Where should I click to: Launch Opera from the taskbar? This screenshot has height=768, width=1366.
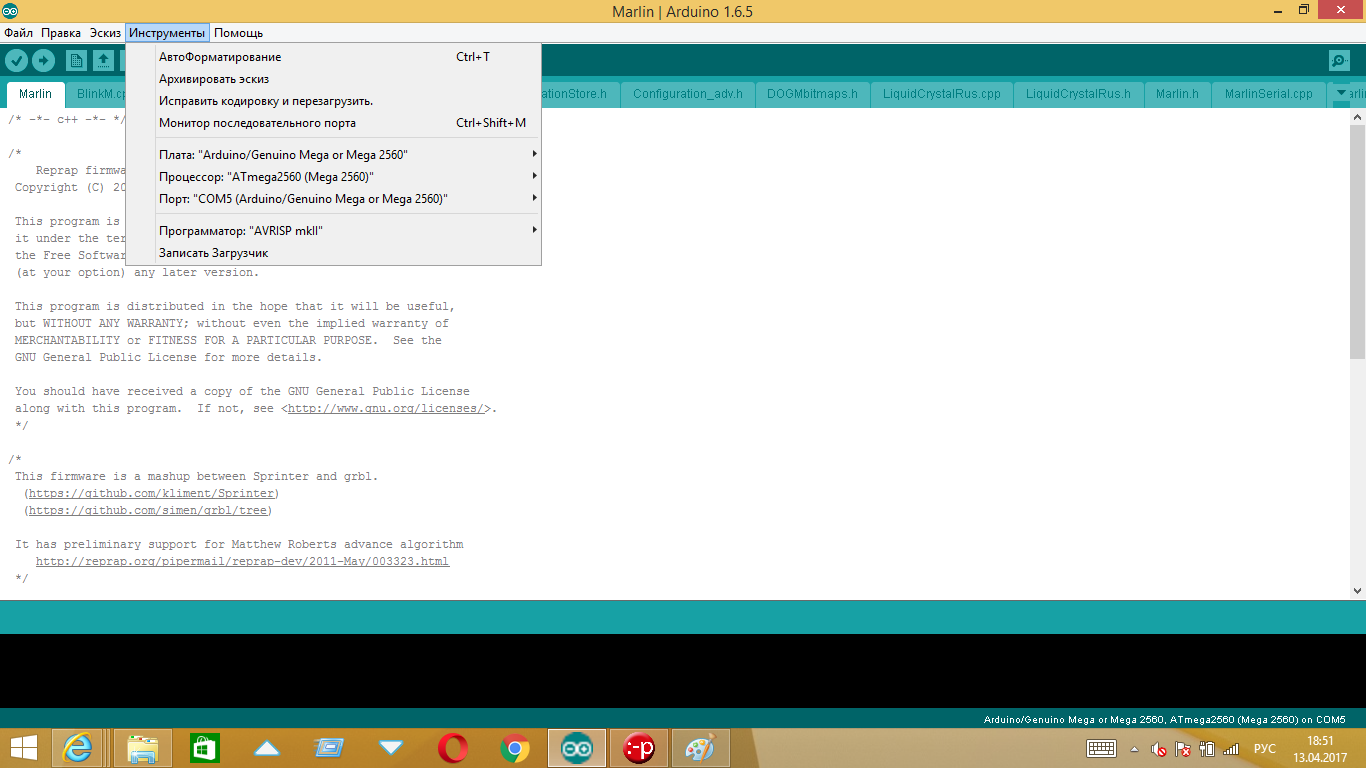pos(453,748)
